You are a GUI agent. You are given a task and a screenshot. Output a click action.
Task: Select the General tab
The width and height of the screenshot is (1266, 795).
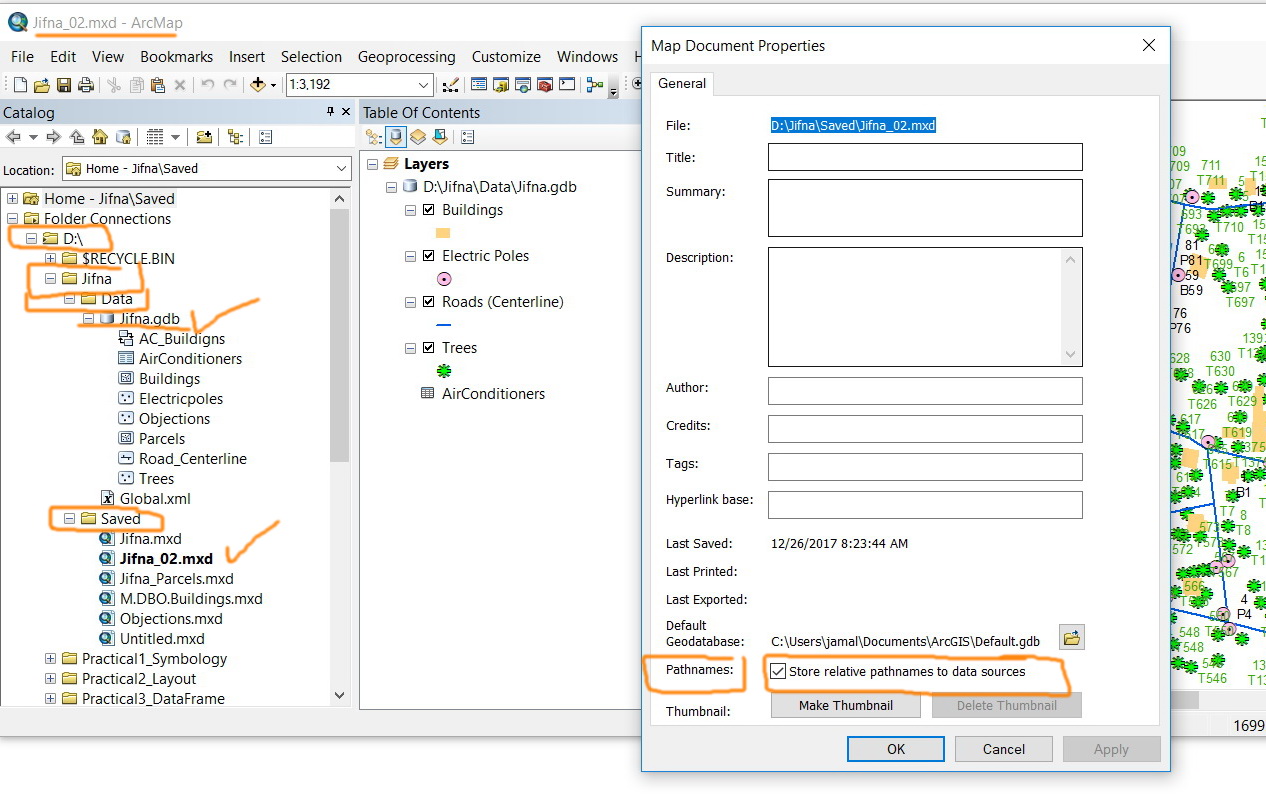click(682, 84)
